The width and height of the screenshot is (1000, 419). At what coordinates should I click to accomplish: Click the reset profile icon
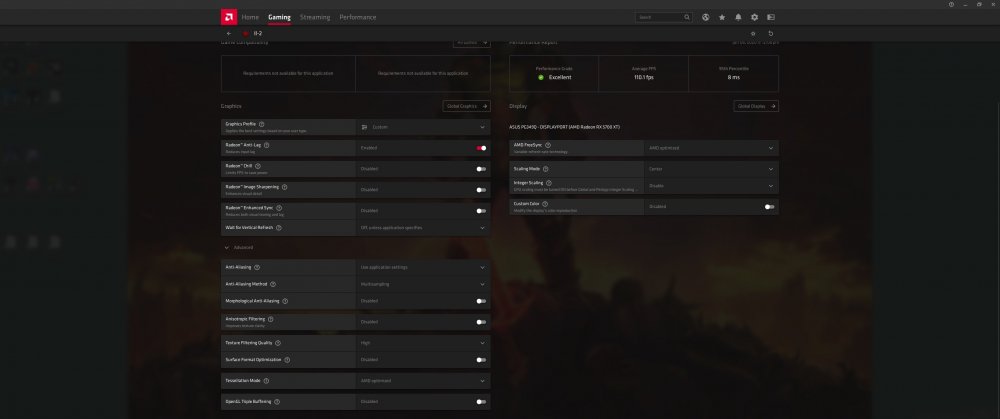(770, 33)
